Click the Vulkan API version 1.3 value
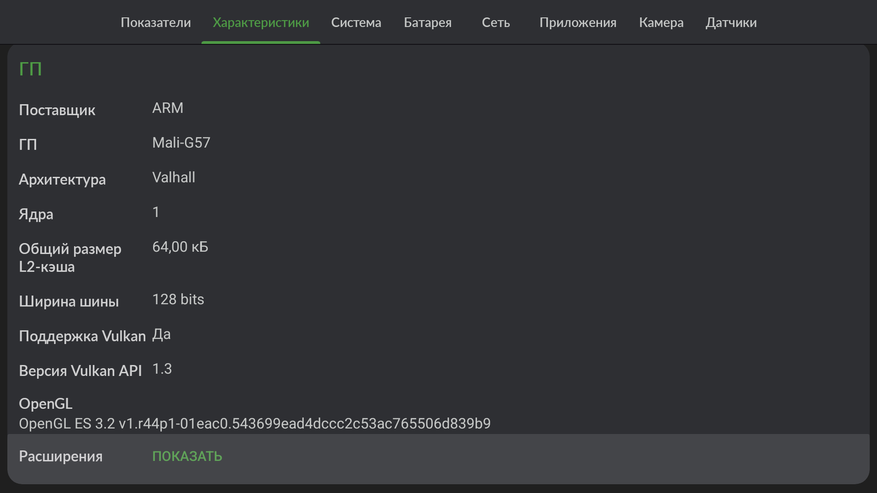 tap(162, 369)
